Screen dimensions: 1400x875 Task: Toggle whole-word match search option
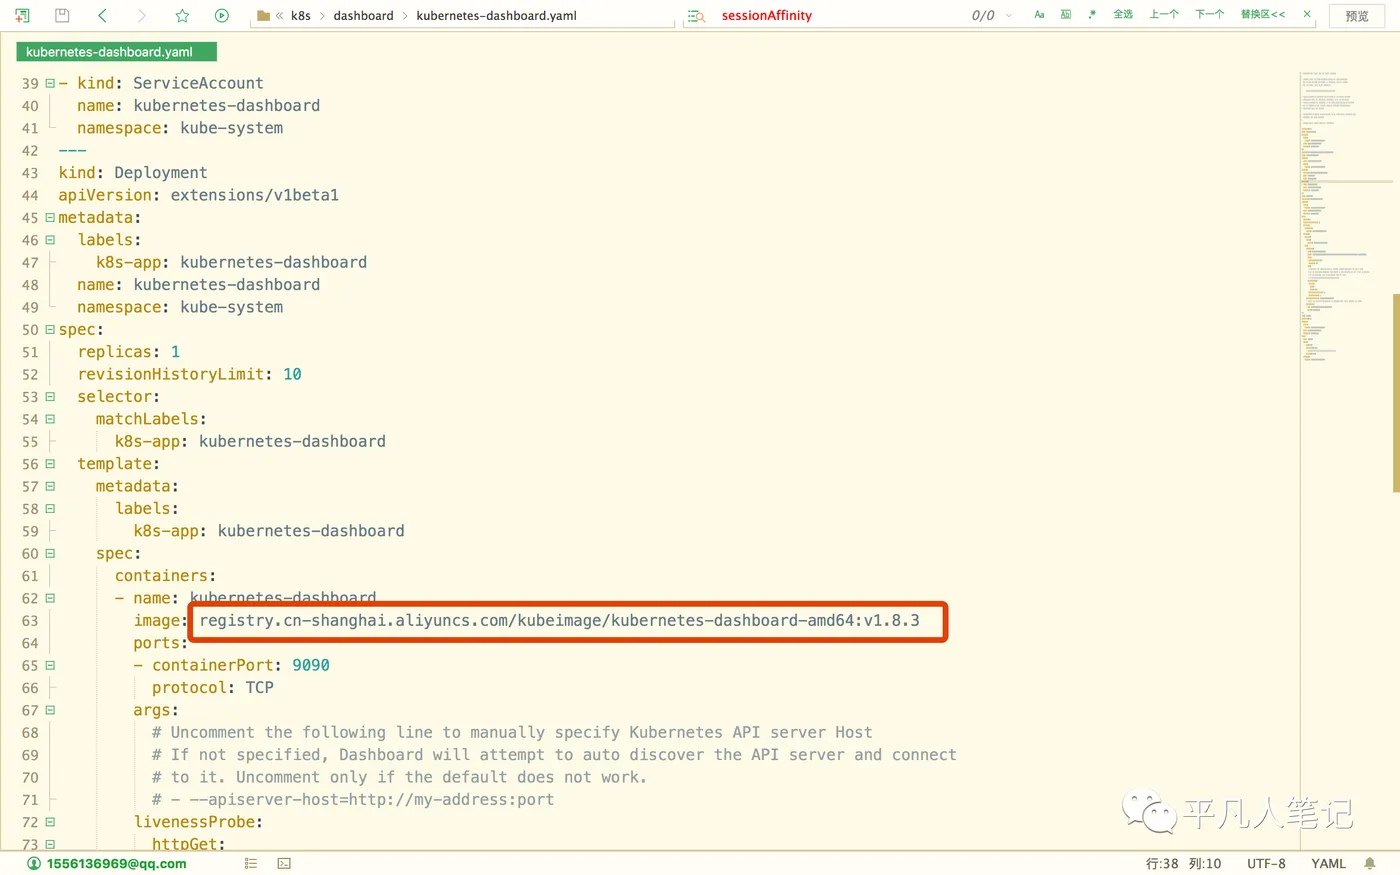click(1066, 15)
